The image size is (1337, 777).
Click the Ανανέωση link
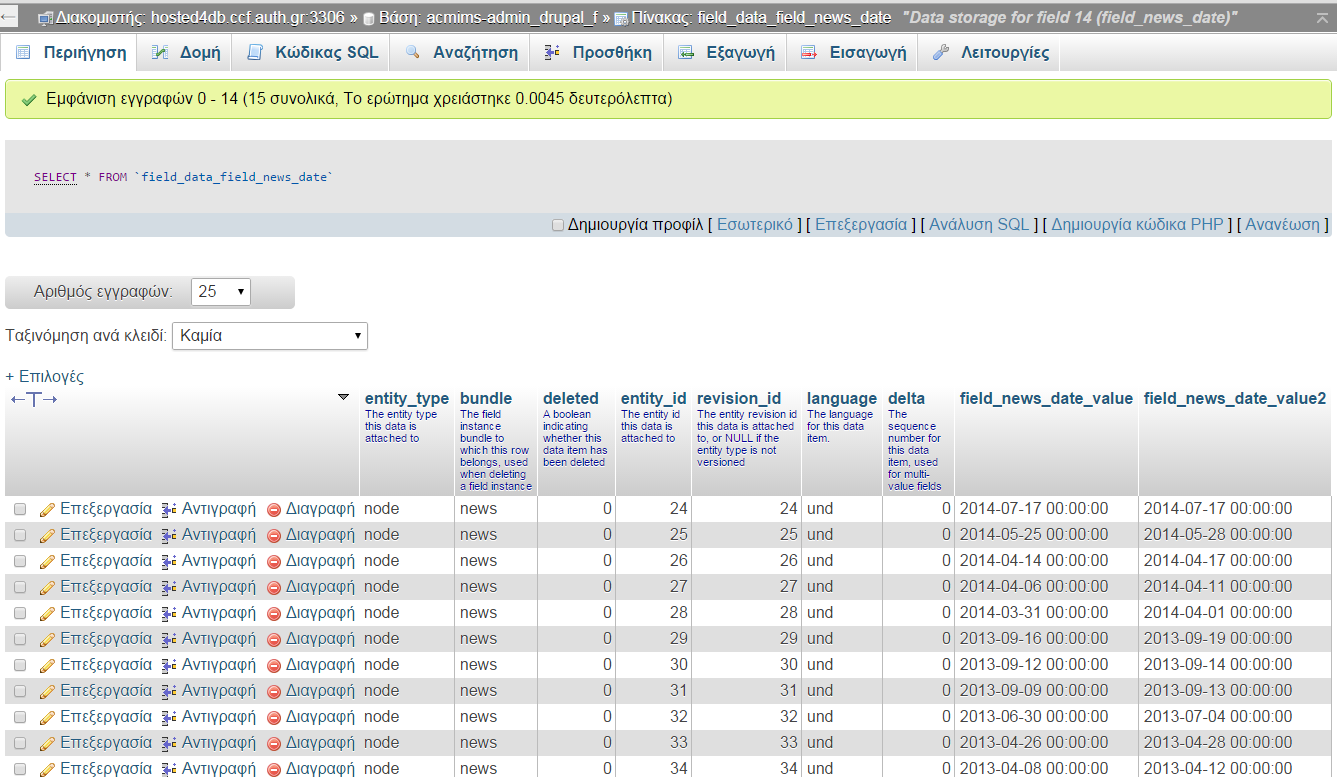click(1282, 225)
